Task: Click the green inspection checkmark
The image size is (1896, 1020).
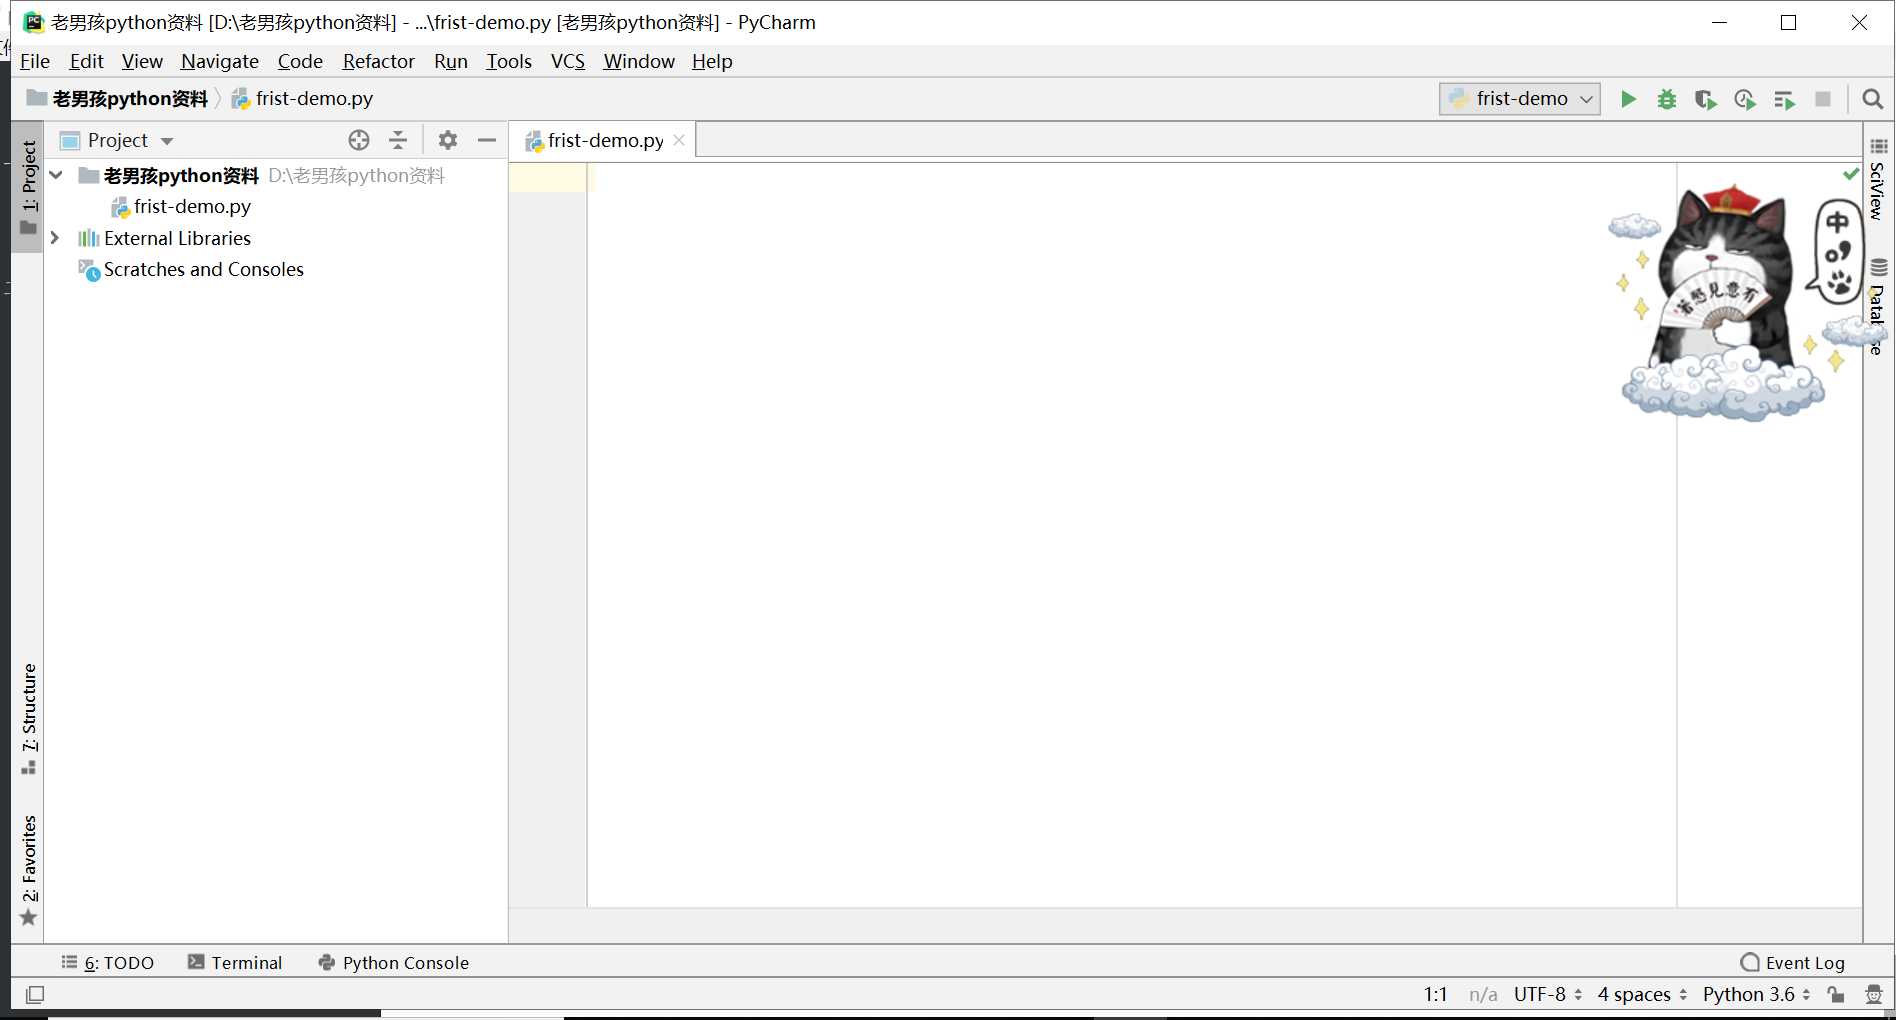Action: (x=1851, y=174)
